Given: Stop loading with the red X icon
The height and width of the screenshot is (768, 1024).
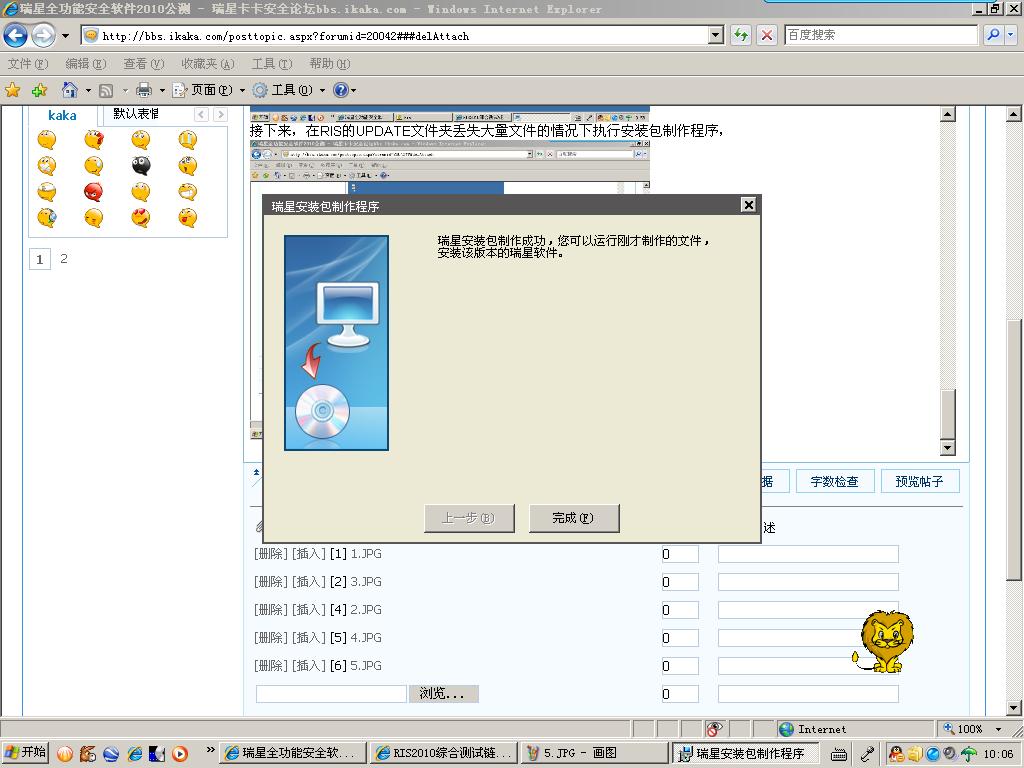Looking at the screenshot, I should coord(767,35).
